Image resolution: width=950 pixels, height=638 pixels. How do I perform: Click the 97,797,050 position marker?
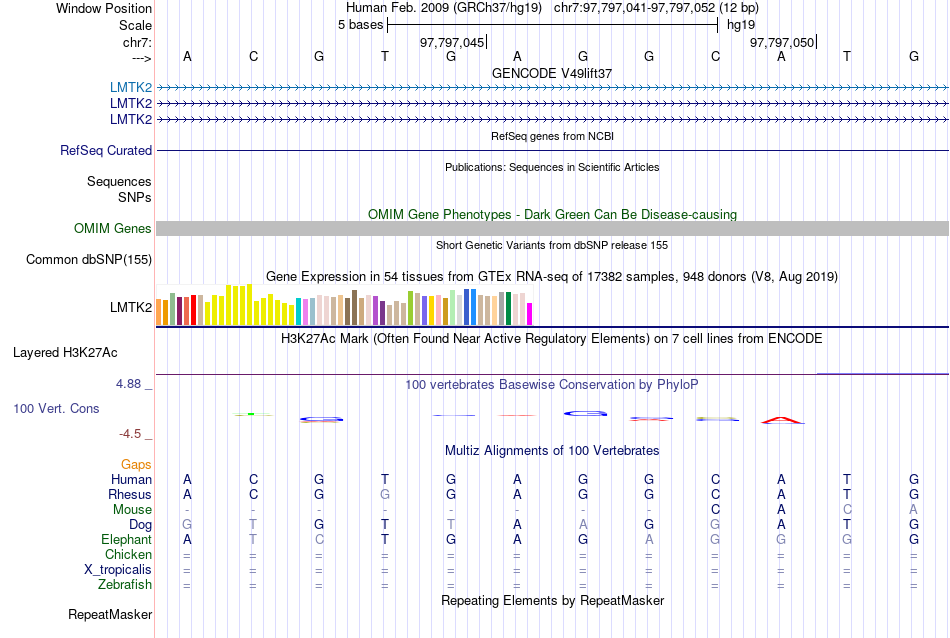pyautogui.click(x=782, y=42)
